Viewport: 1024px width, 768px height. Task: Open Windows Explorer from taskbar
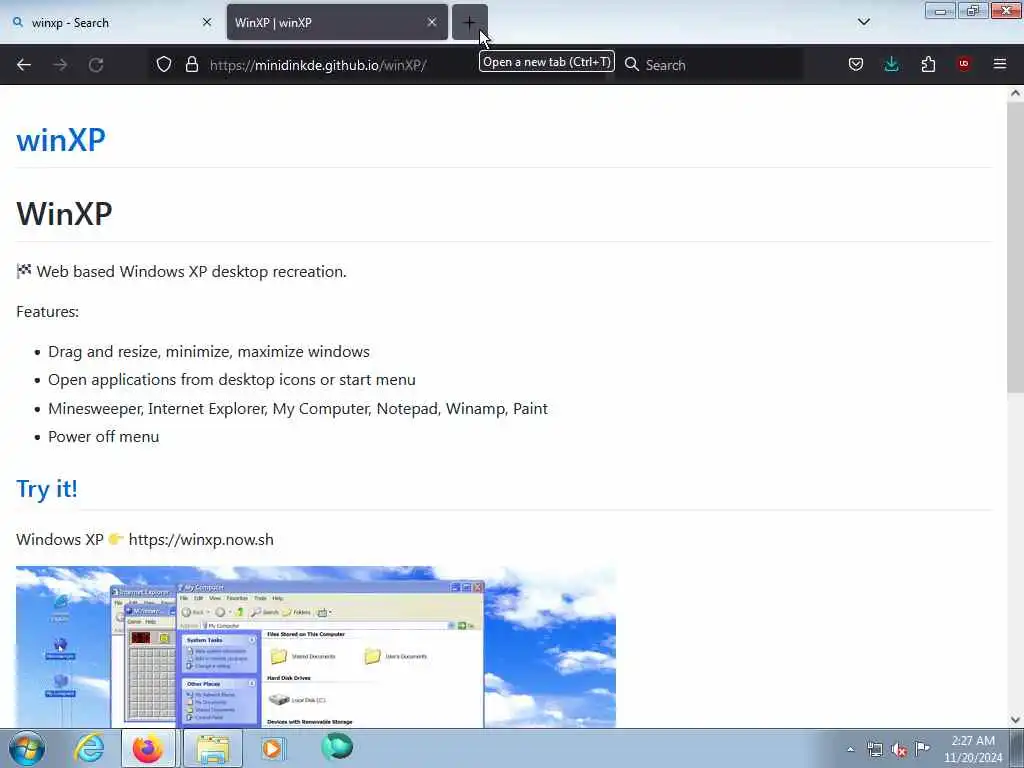(213, 748)
